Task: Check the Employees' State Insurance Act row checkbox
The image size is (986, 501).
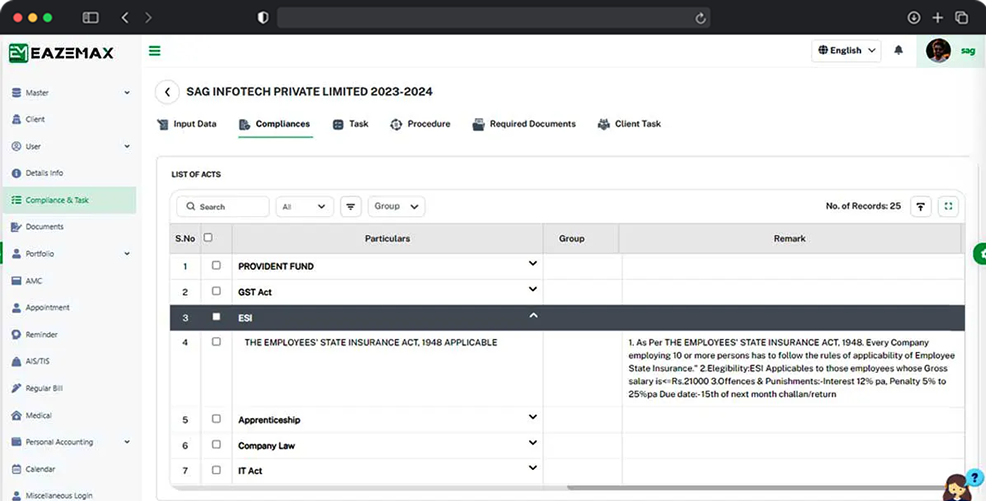Action: point(216,342)
